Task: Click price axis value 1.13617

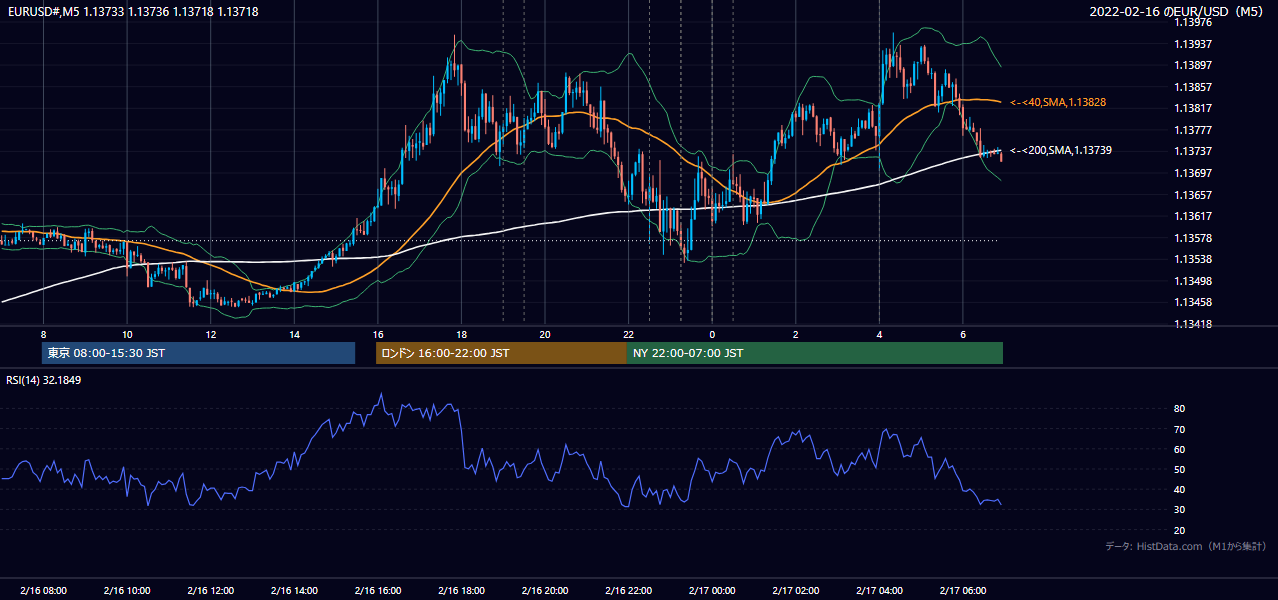Action: (1192, 216)
